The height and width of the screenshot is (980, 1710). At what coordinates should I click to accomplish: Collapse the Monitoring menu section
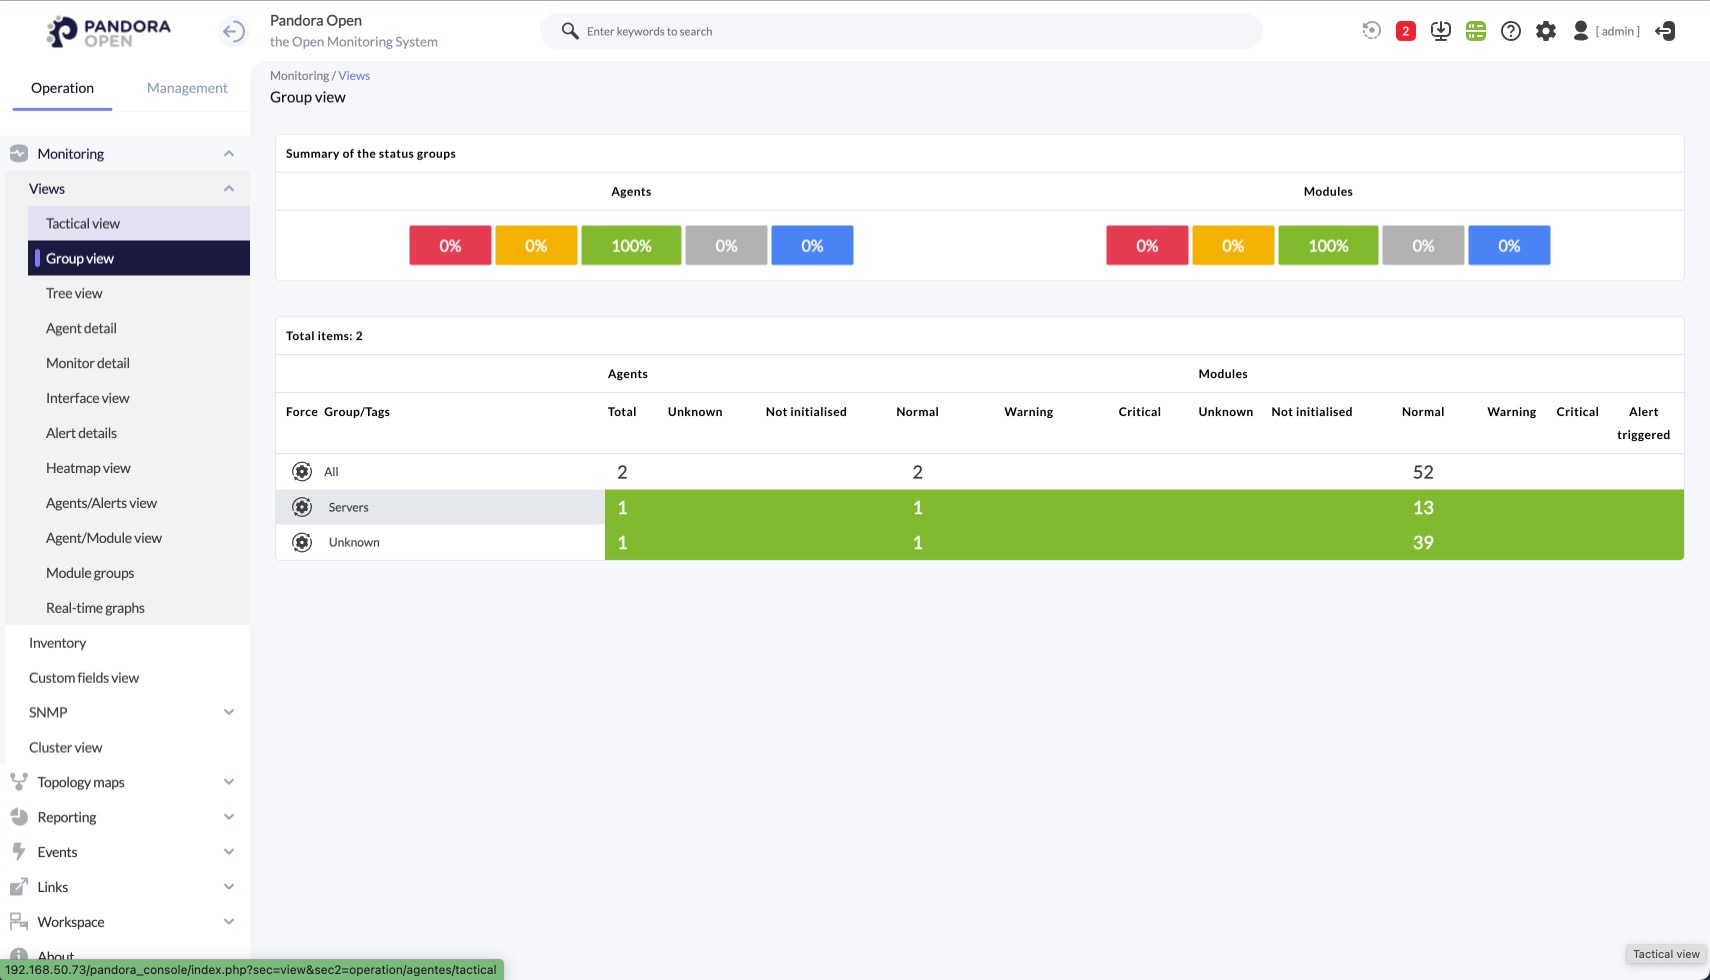tap(228, 154)
